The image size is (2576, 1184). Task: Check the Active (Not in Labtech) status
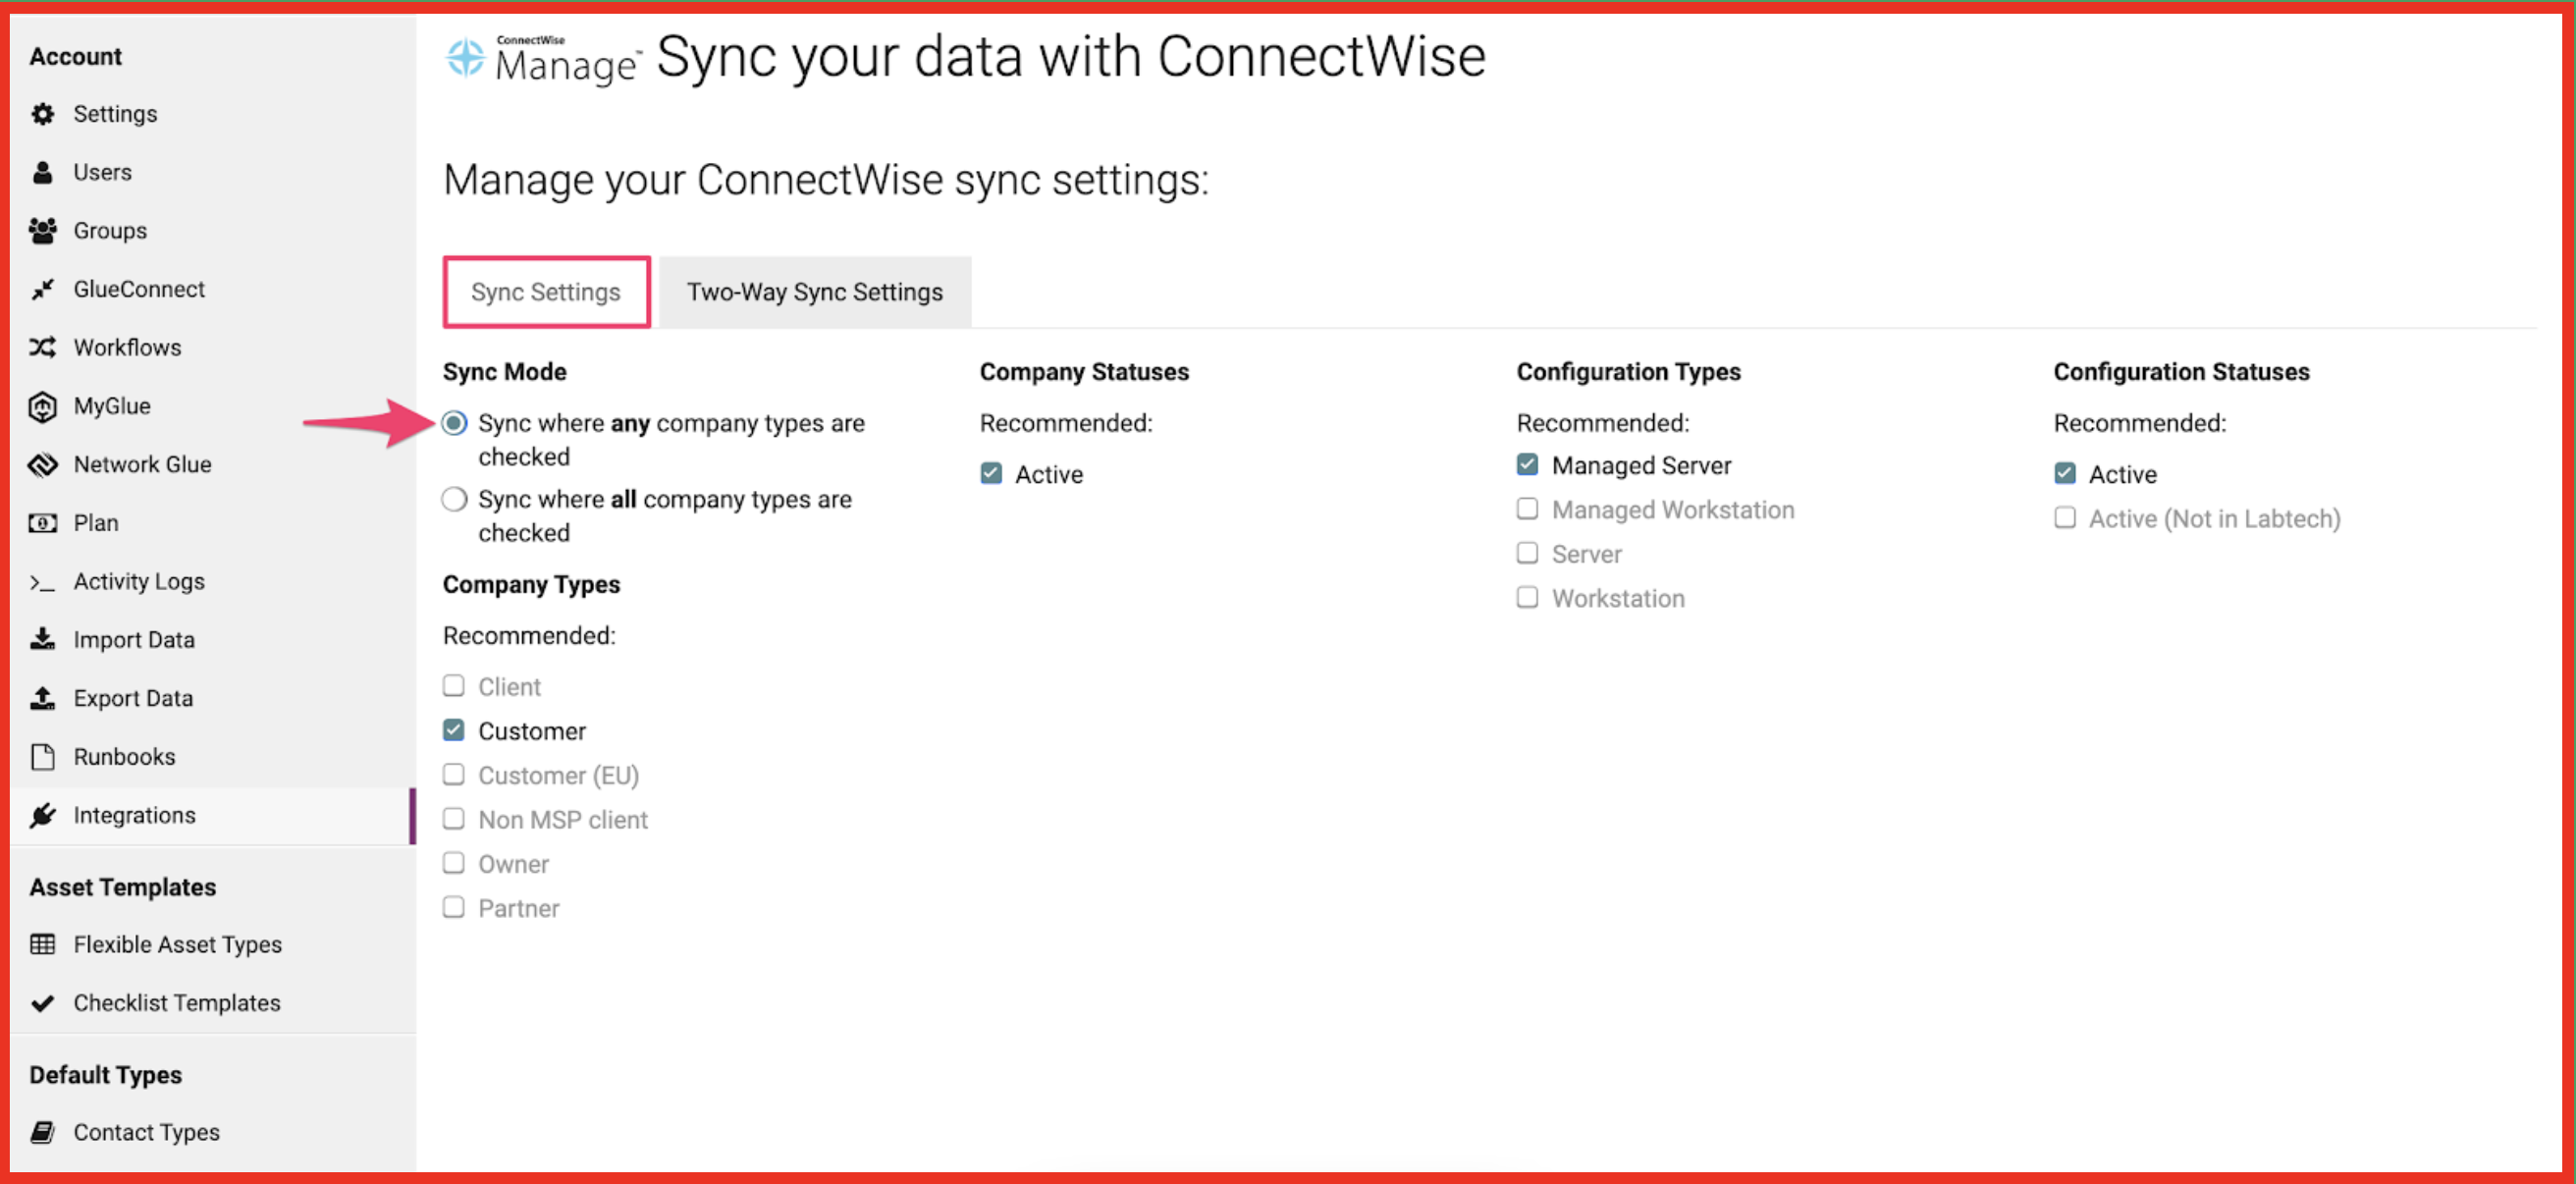(2064, 518)
